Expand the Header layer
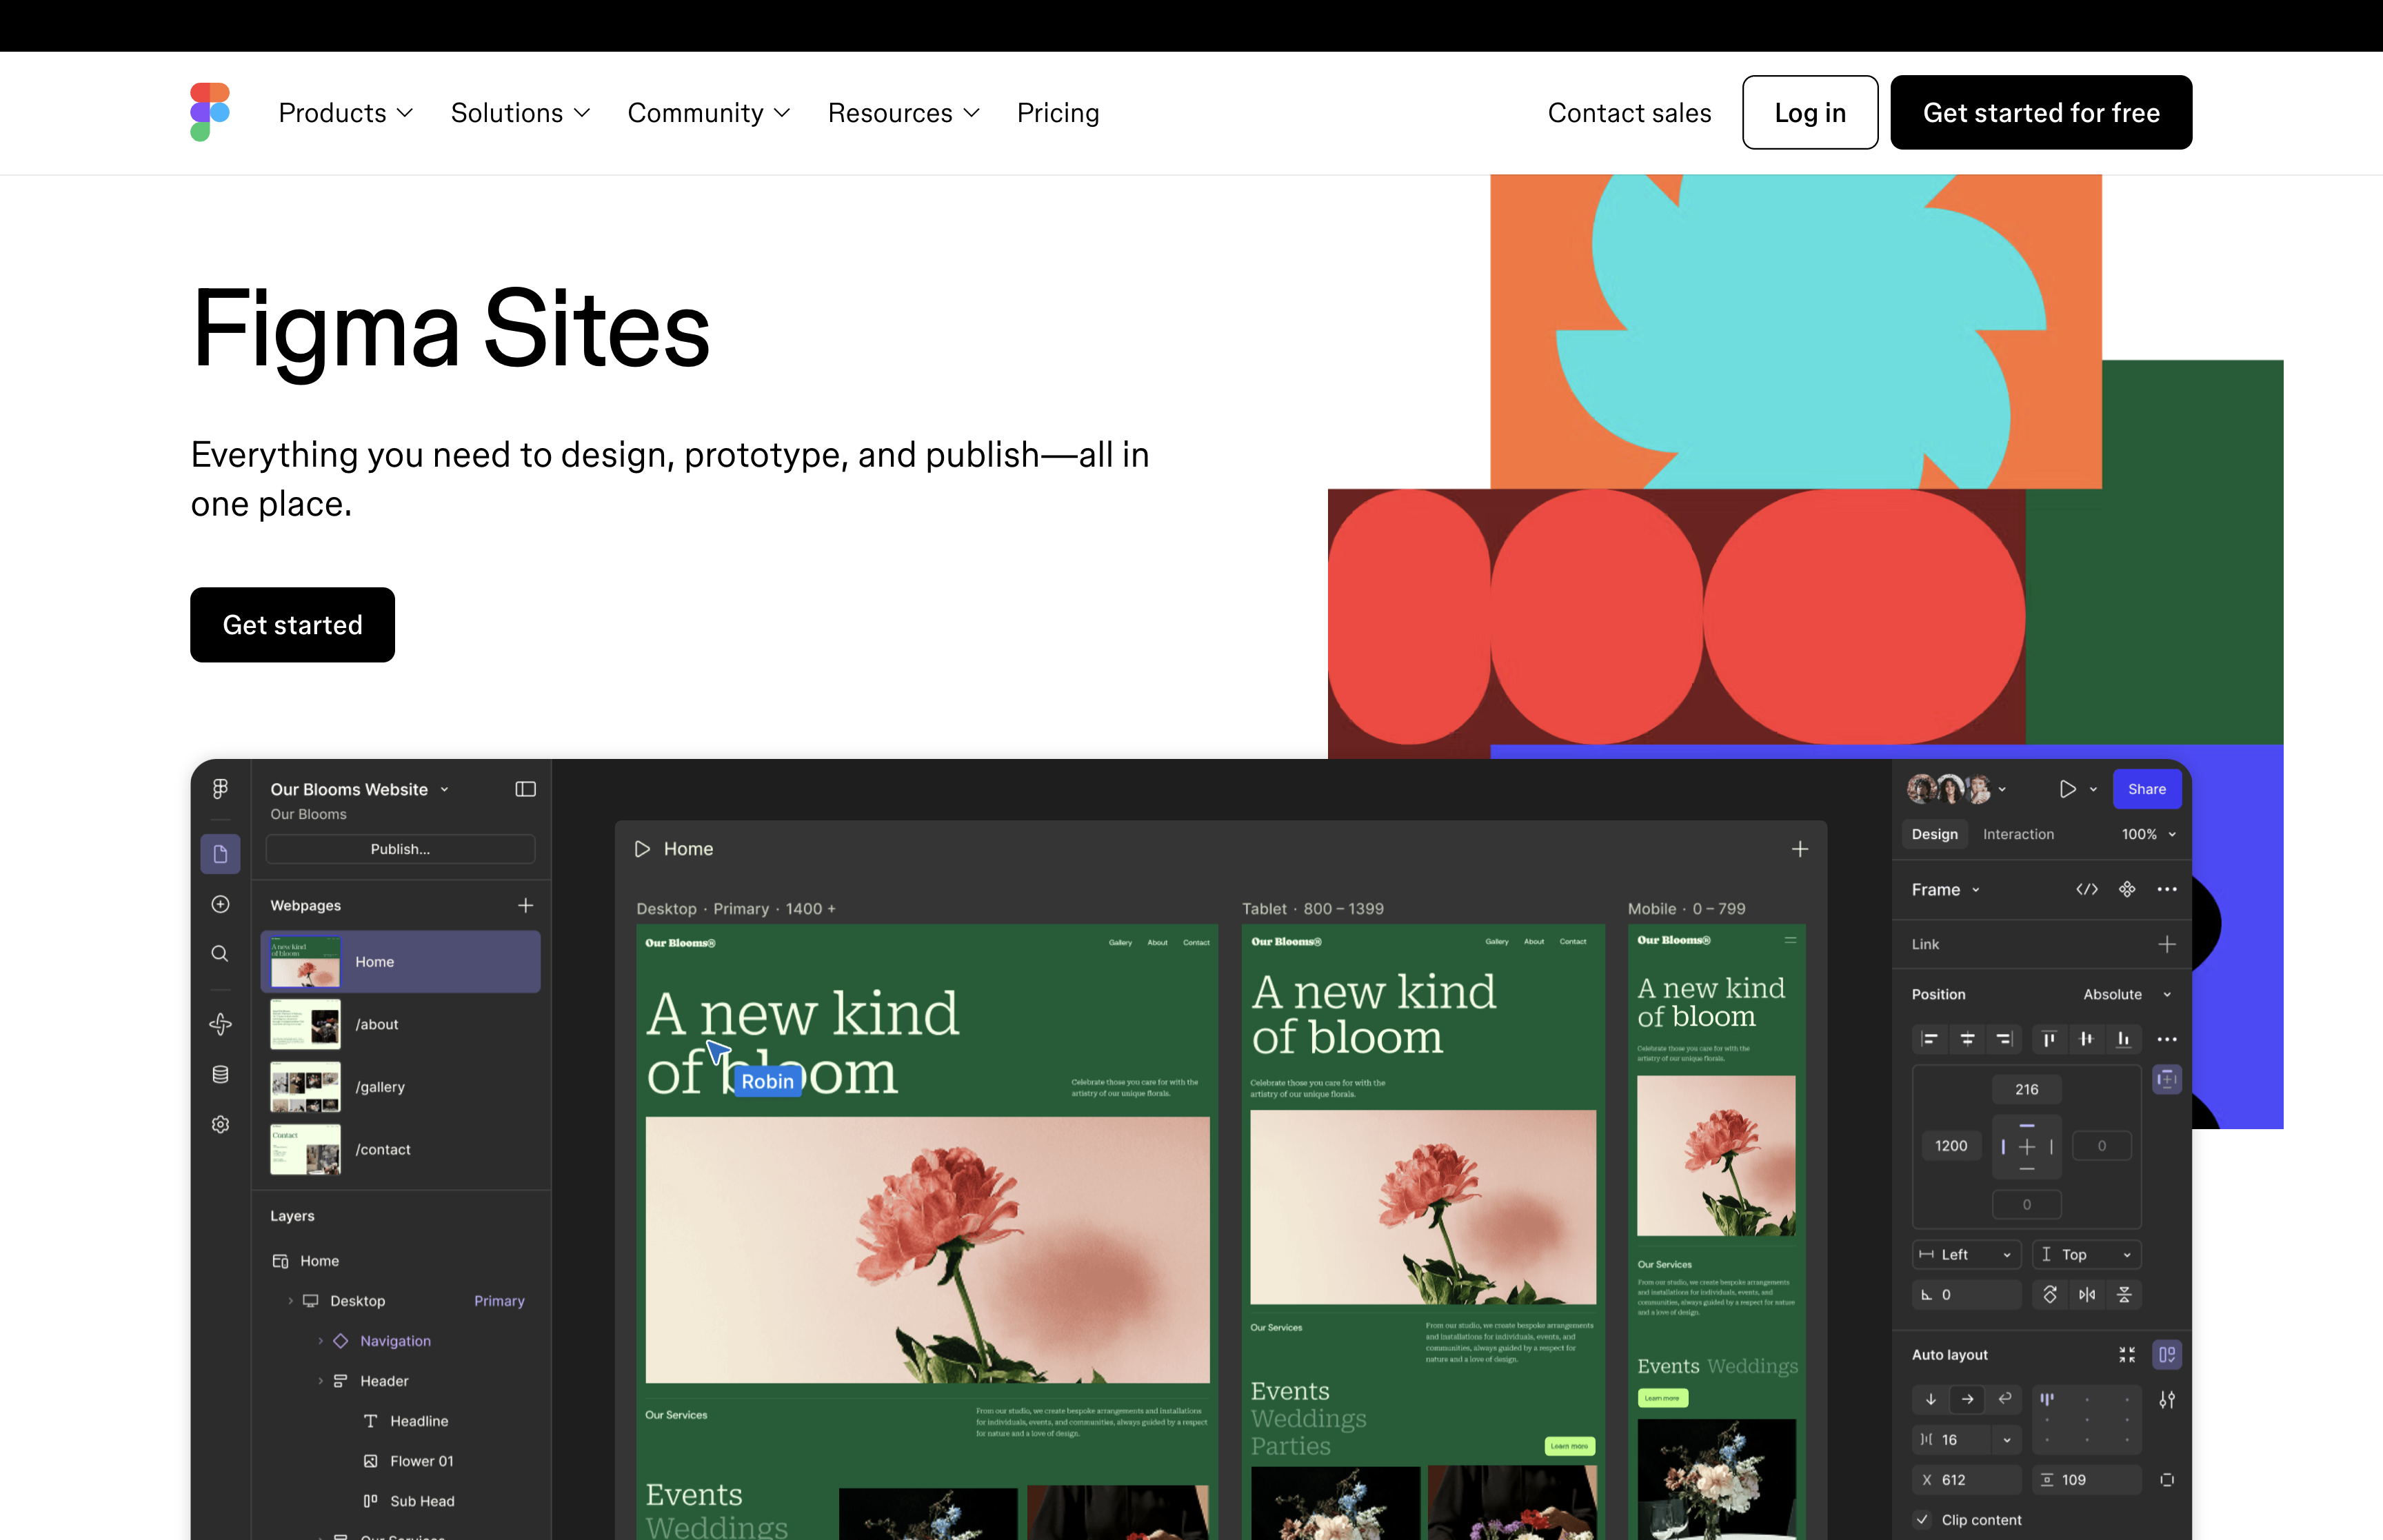Screen dimensions: 2383x1540 321,1380
